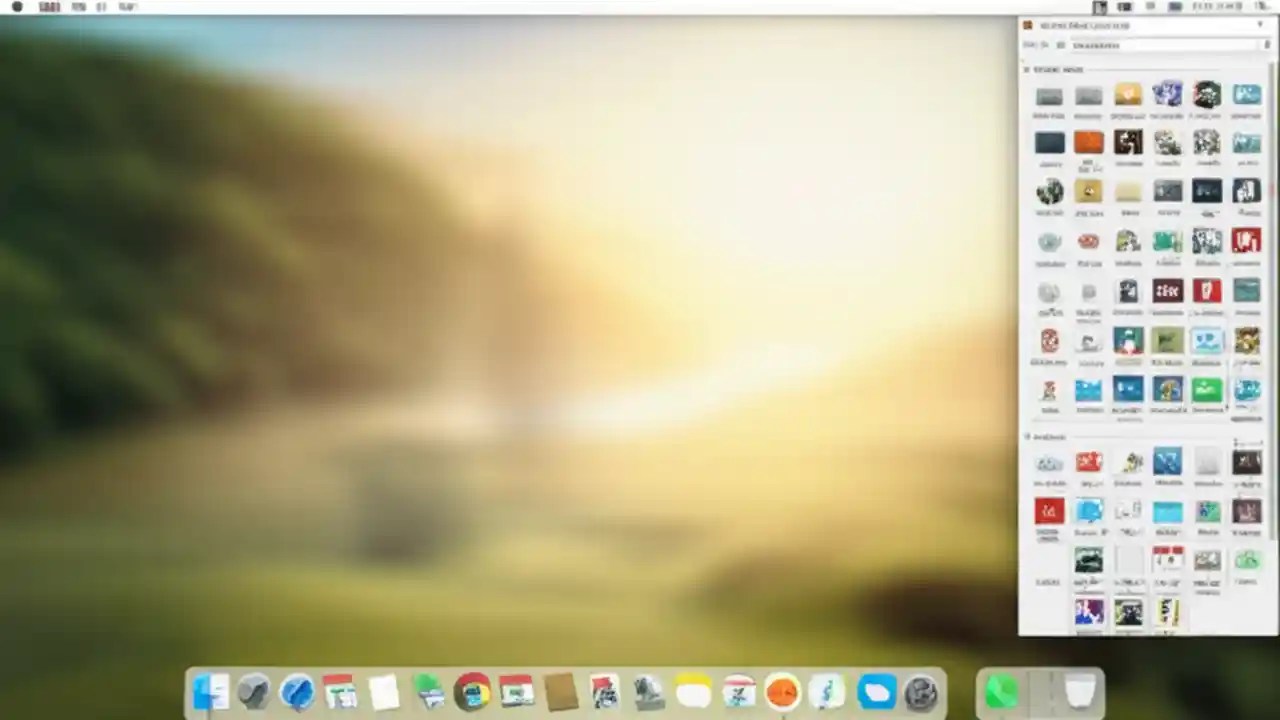This screenshot has height=720, width=1280.
Task: Toggle the grid view icon beside the search field
Action: pos(1060,45)
